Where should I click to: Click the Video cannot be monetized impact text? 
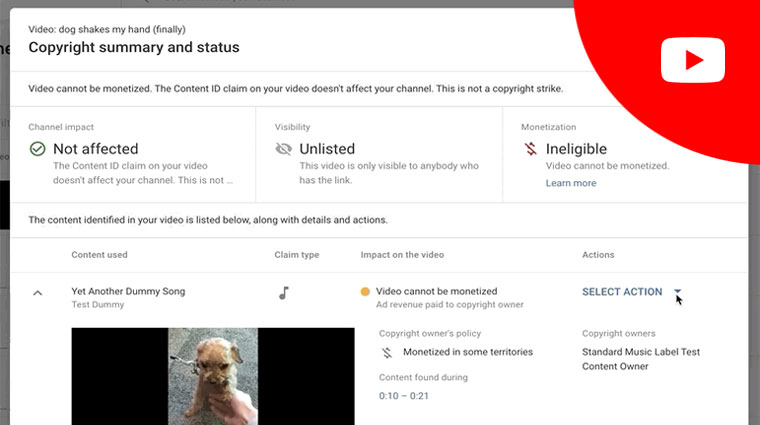click(x=436, y=291)
